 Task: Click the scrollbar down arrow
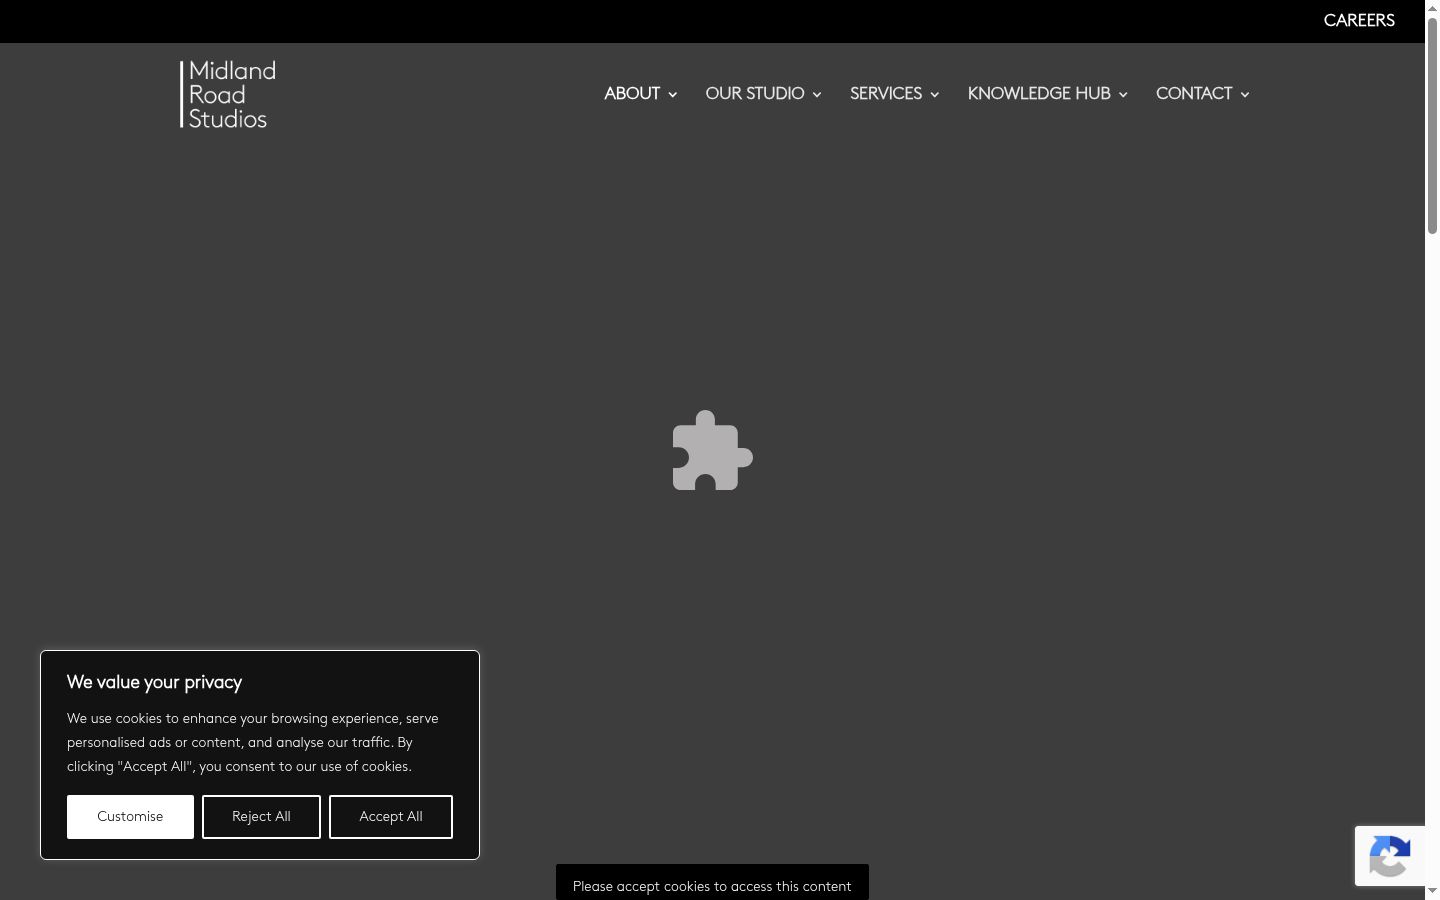(x=1432, y=891)
